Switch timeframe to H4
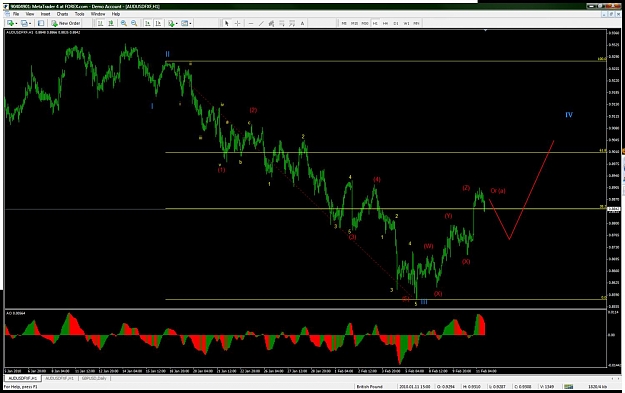This screenshot has height=393, width=625. [x=385, y=24]
